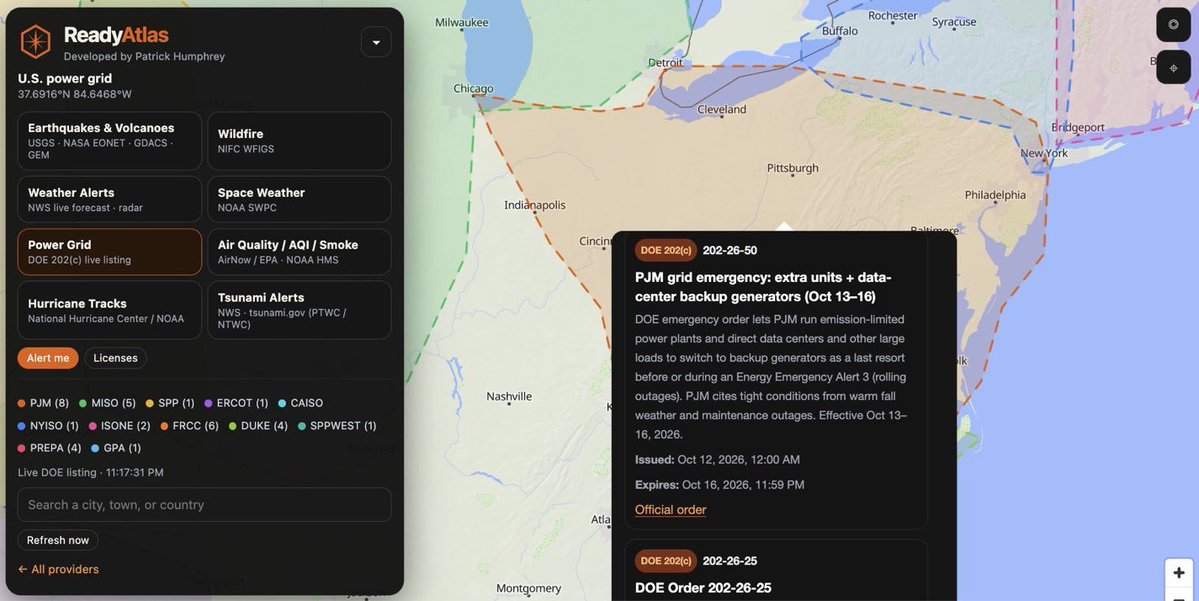Image resolution: width=1199 pixels, height=601 pixels.
Task: Click the ReadyAtlas hexagon compass logo
Action: tap(35, 41)
